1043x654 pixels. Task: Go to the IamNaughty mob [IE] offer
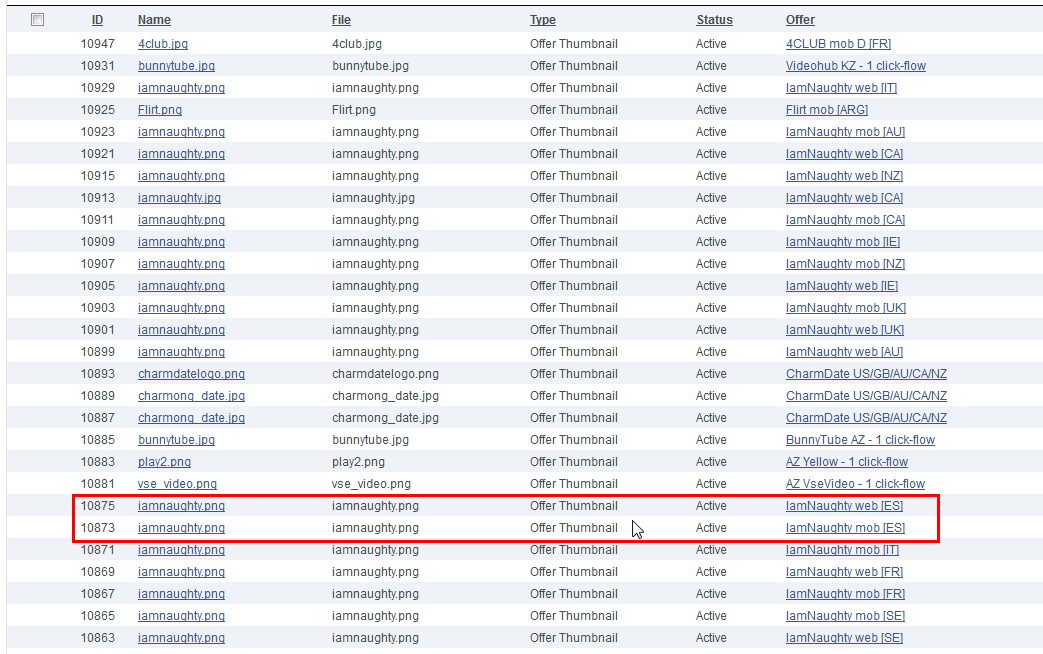843,242
